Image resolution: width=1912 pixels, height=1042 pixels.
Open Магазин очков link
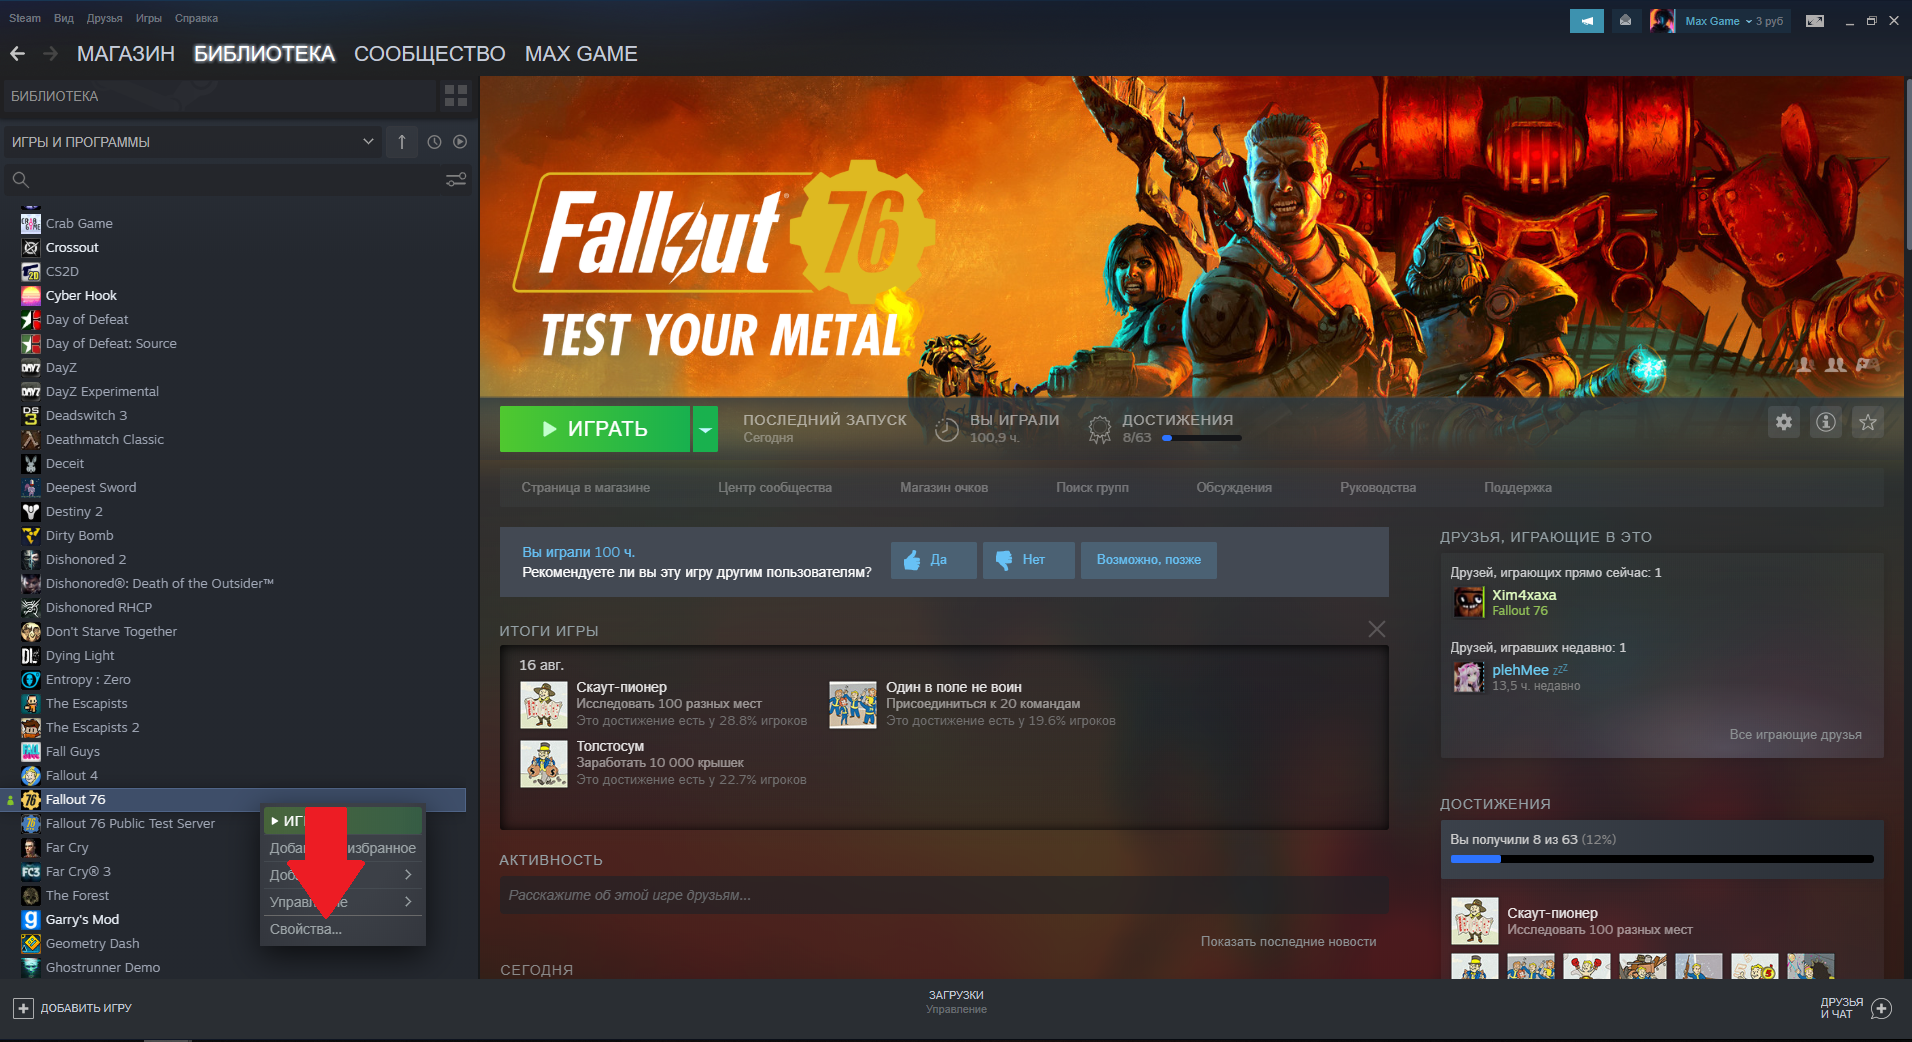coord(944,488)
